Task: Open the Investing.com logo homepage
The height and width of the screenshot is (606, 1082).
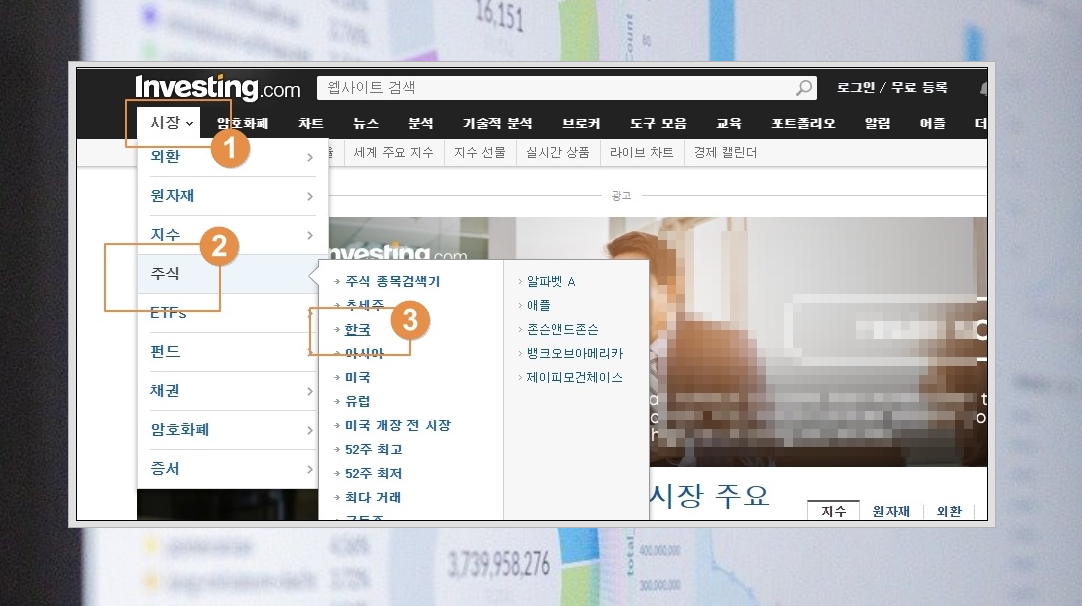Action: tap(217, 88)
